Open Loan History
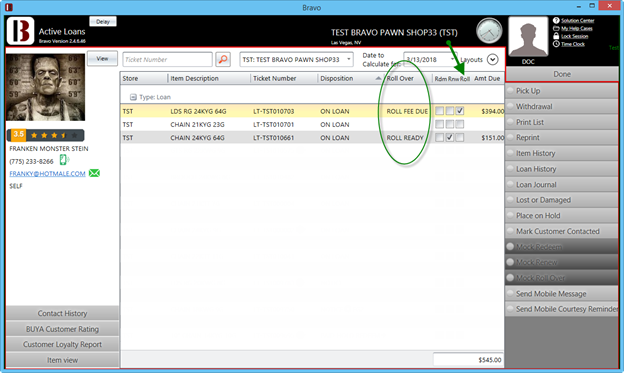The height and width of the screenshot is (373, 624). [562, 169]
